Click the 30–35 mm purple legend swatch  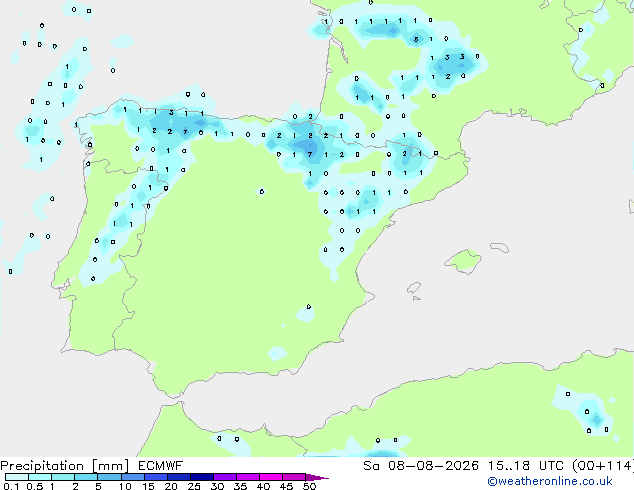224,477
